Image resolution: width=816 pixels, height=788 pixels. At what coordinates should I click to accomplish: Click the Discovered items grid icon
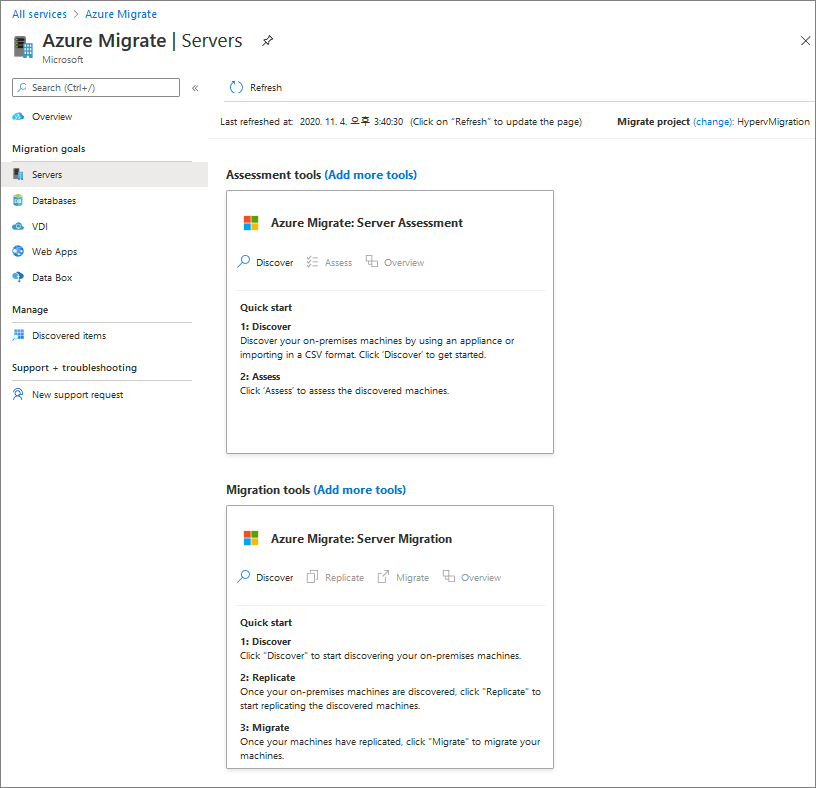[18, 335]
